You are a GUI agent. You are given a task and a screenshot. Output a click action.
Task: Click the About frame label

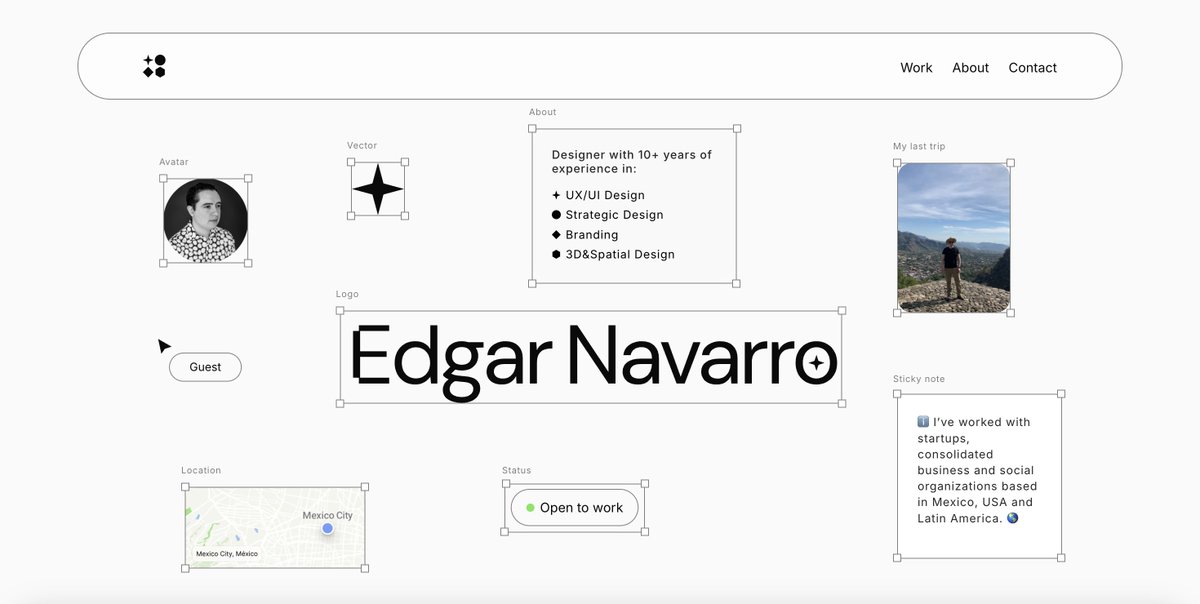point(543,112)
